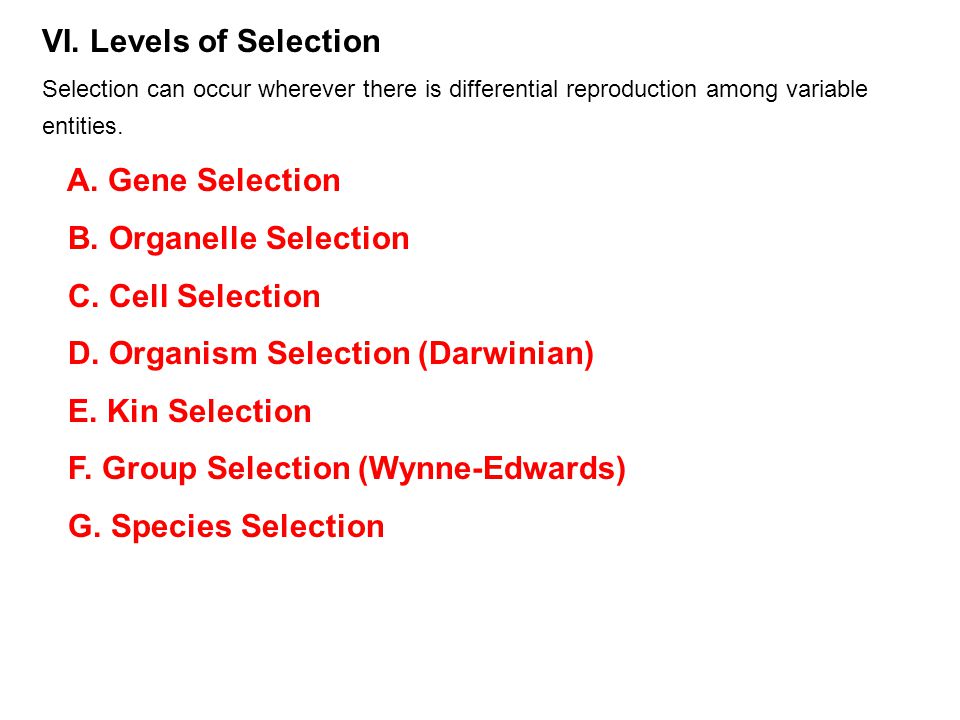Select 'F. Group Selection (Wynne-Edwards)' line
Screen dimensions: 960x720
coord(347,469)
